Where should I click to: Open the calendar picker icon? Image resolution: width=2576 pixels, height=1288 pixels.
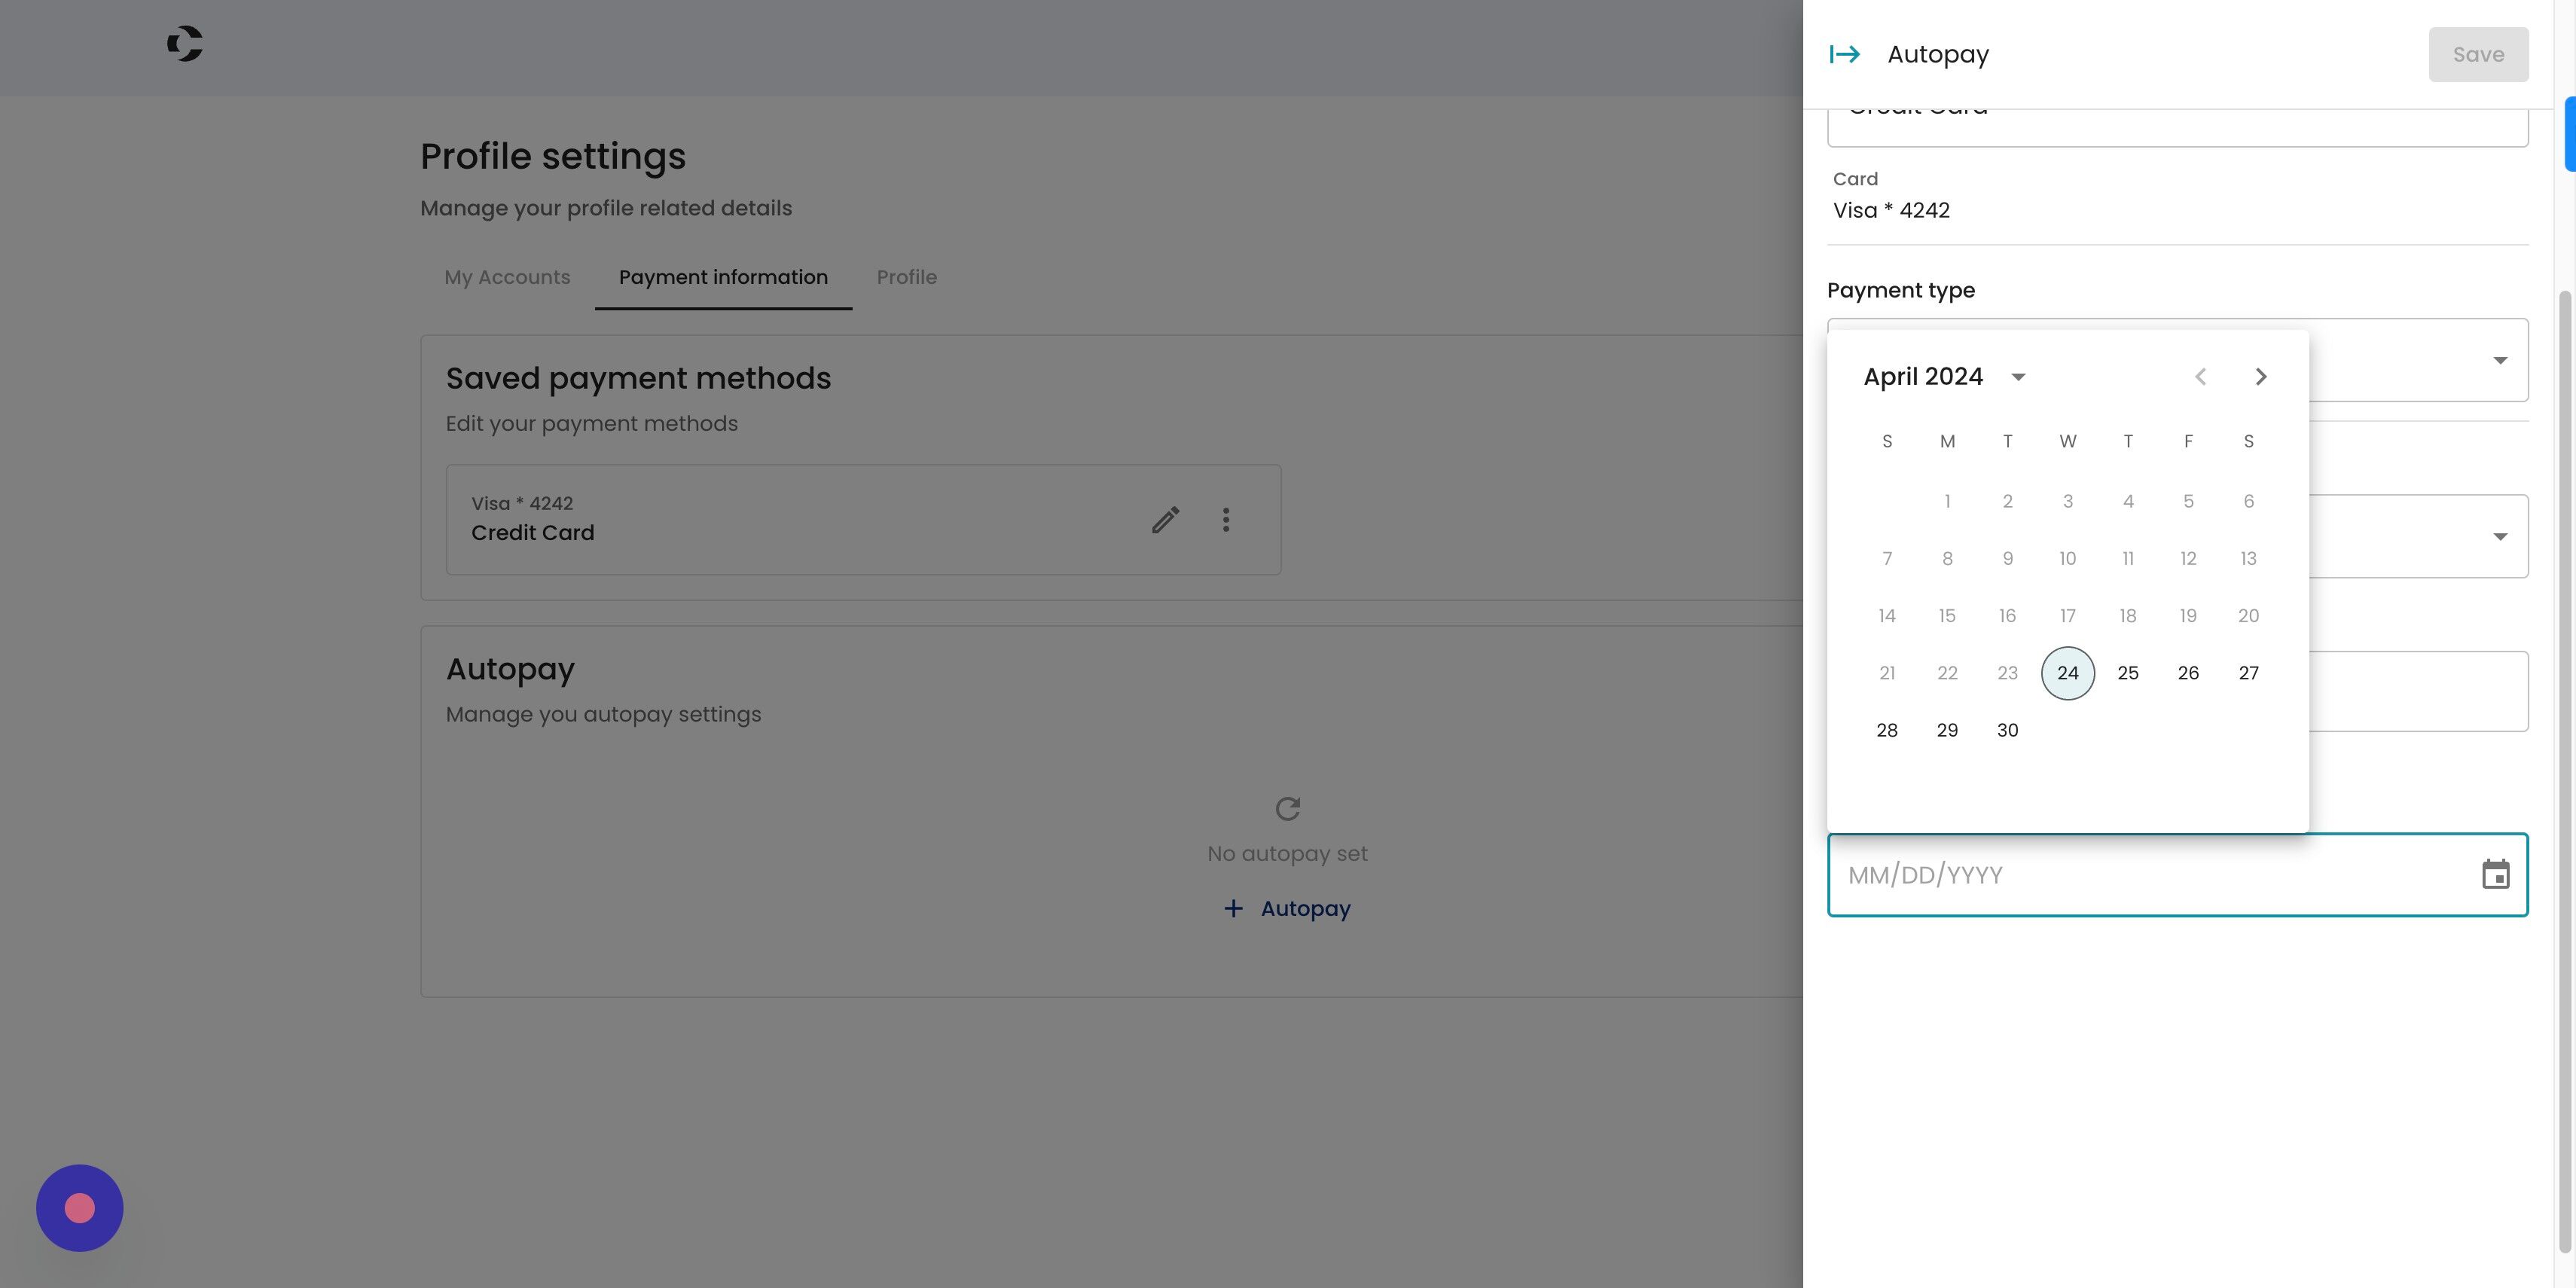point(2495,875)
